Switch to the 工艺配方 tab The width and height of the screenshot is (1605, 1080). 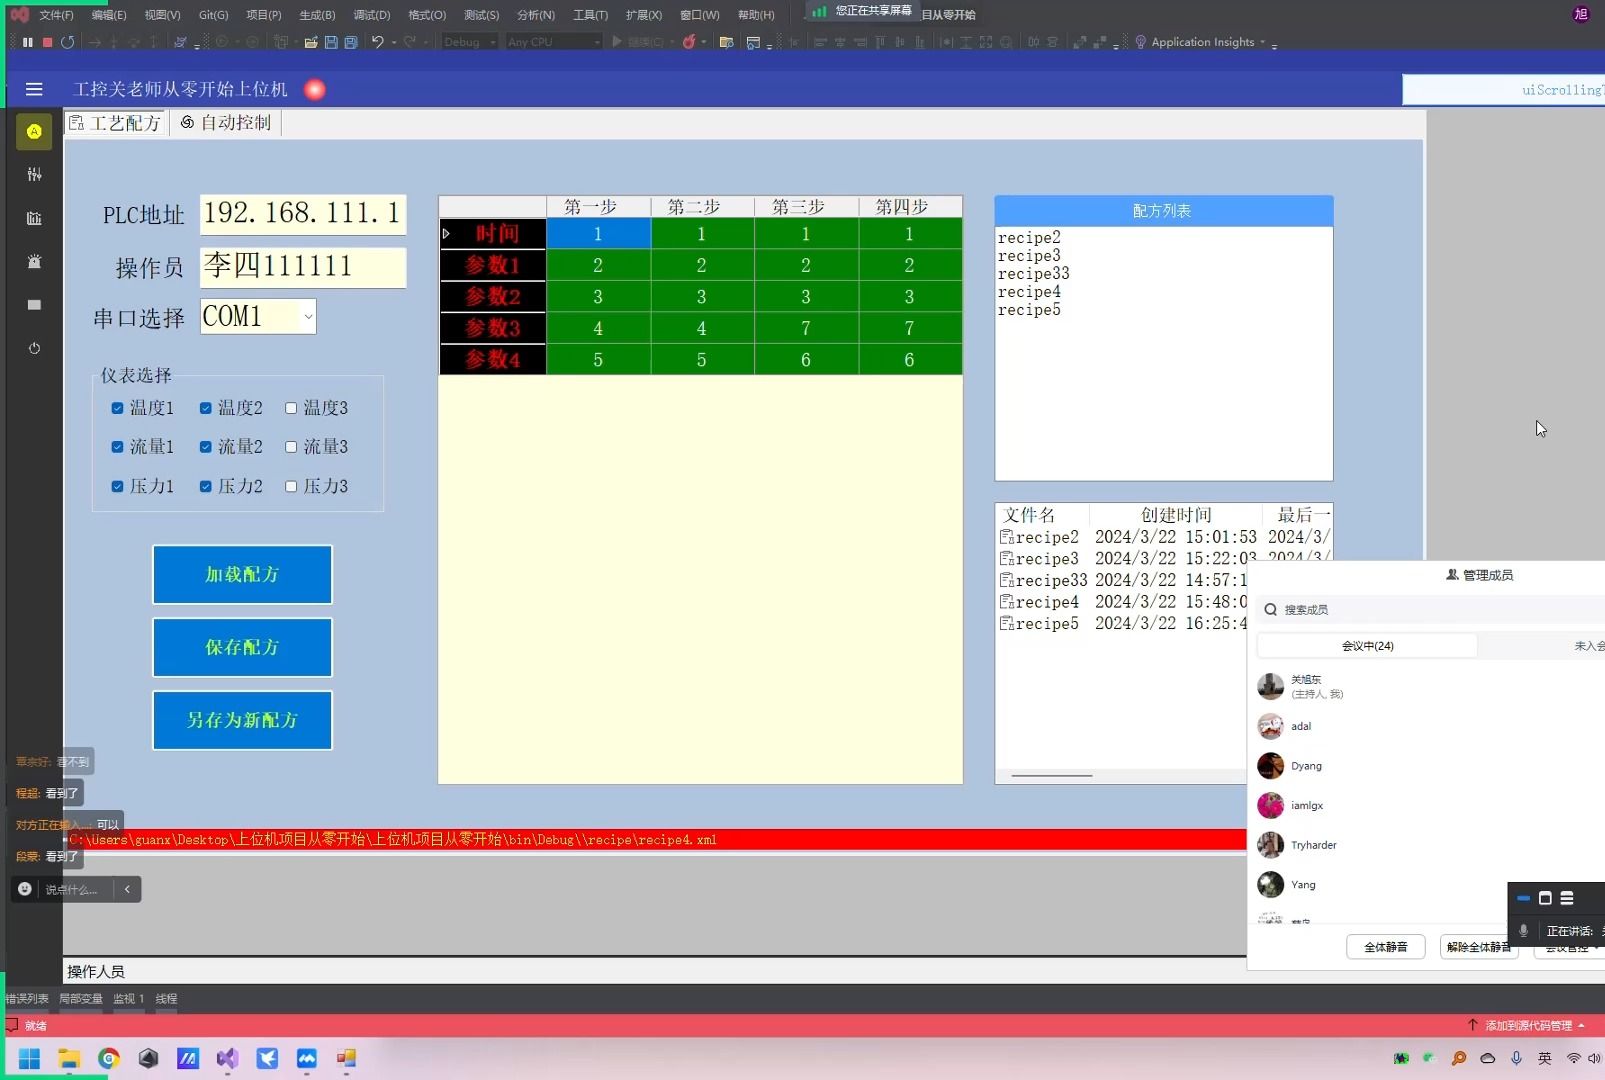(115, 123)
